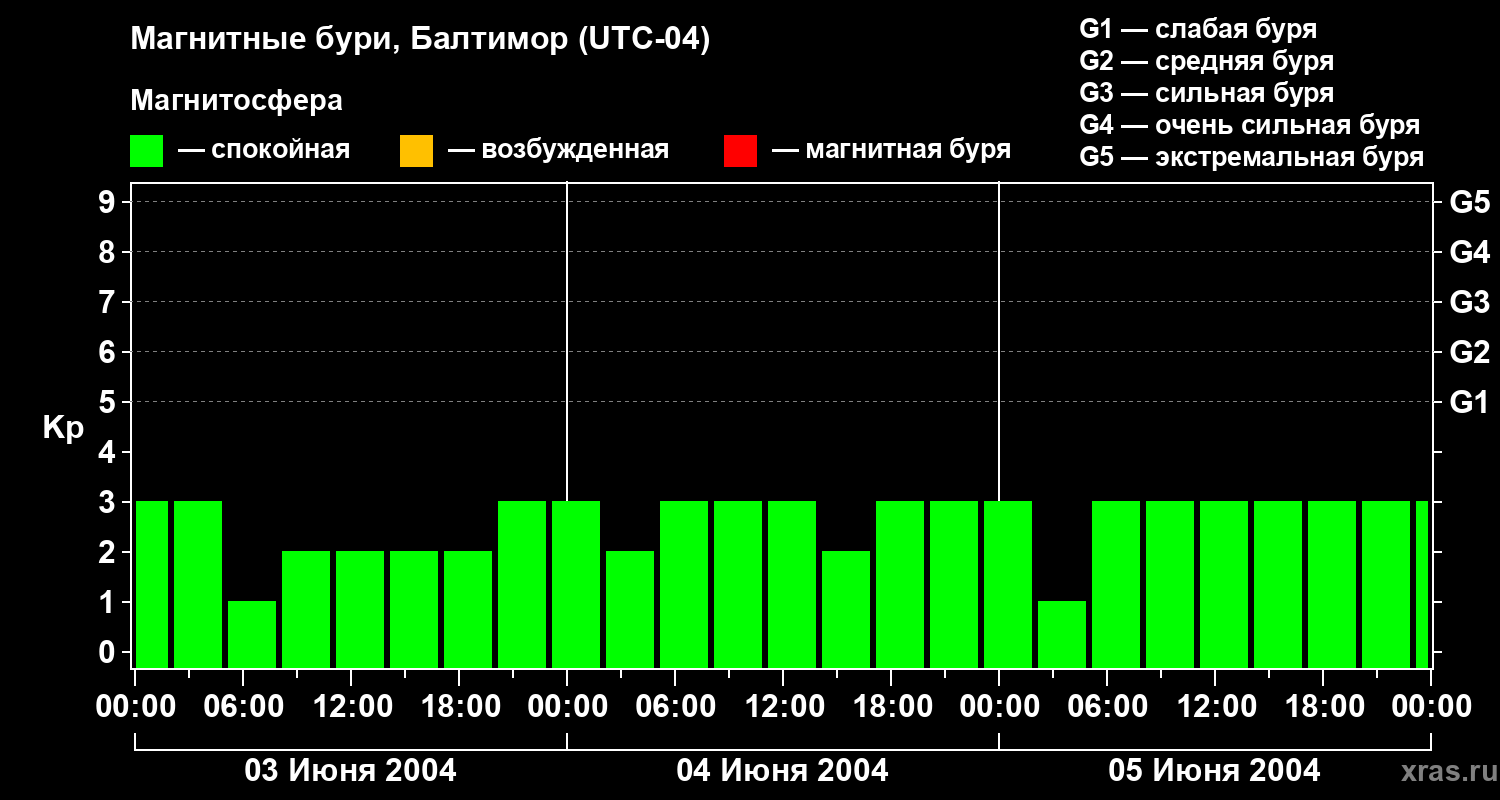
Task: Click the '03 Июня 2004' date label
Action: click(x=351, y=771)
